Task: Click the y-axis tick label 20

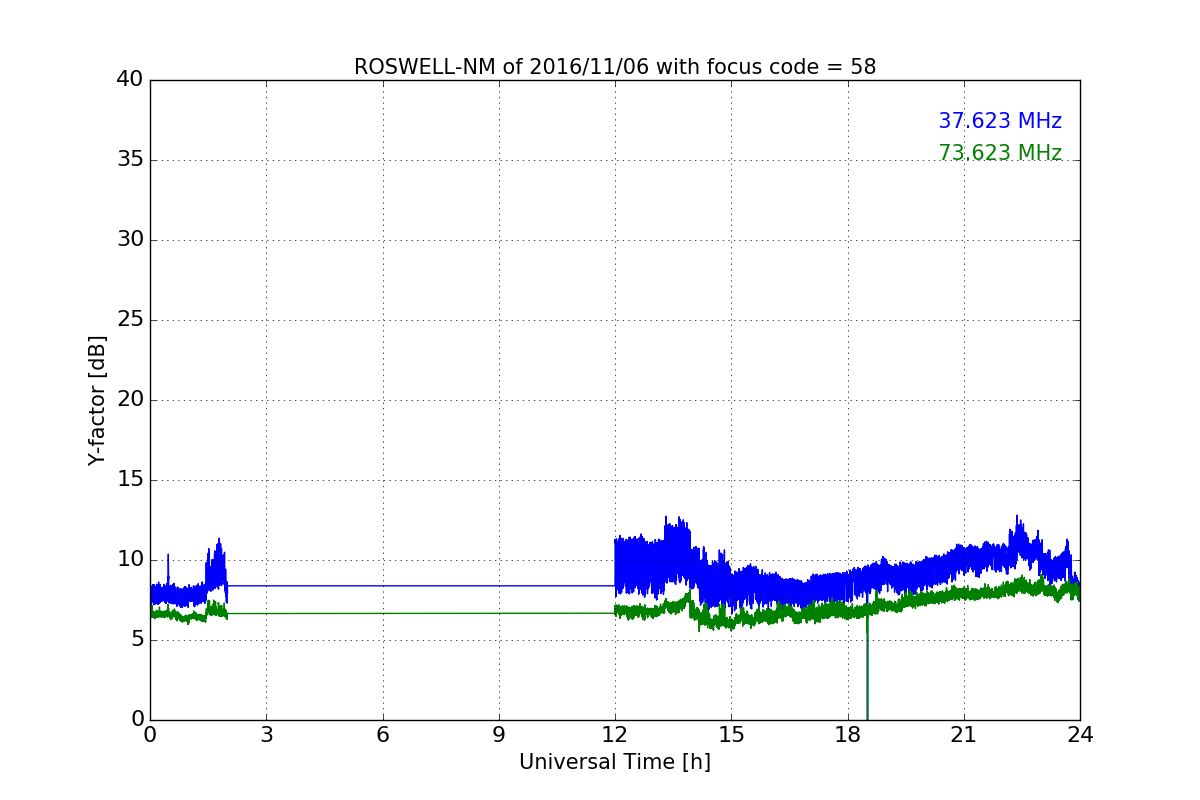Action: point(130,400)
